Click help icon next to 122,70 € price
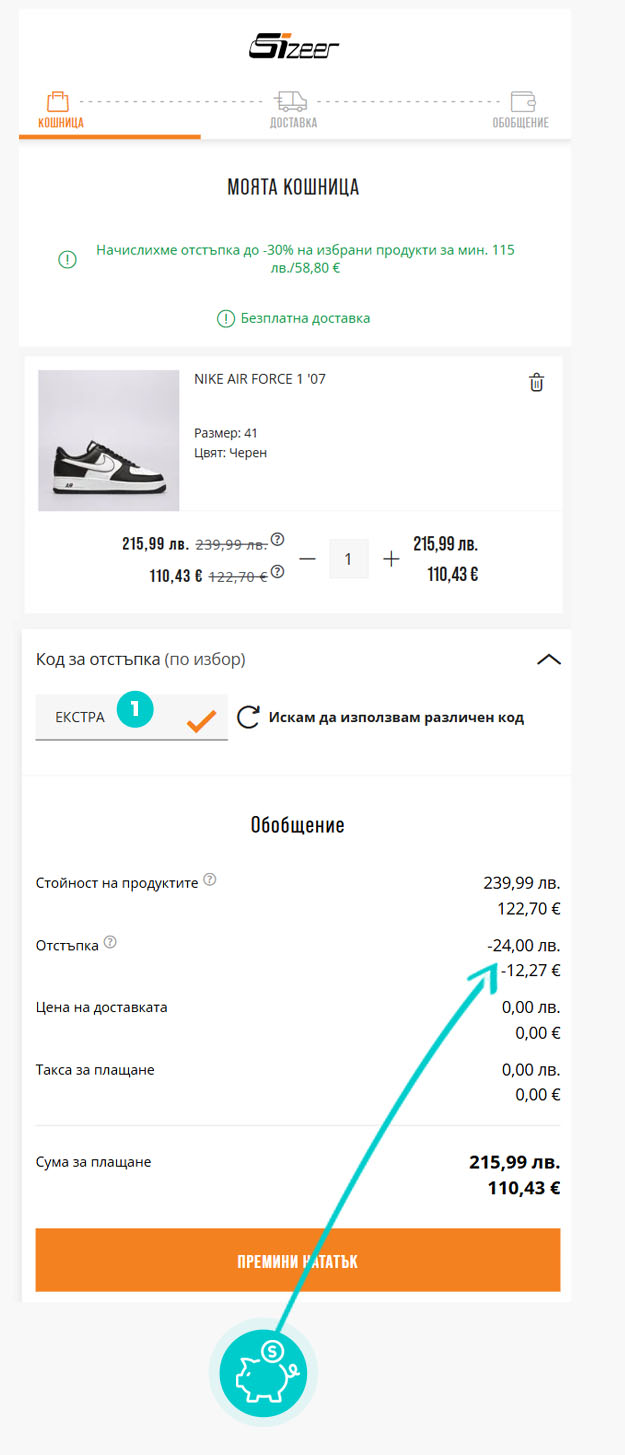 tap(278, 572)
